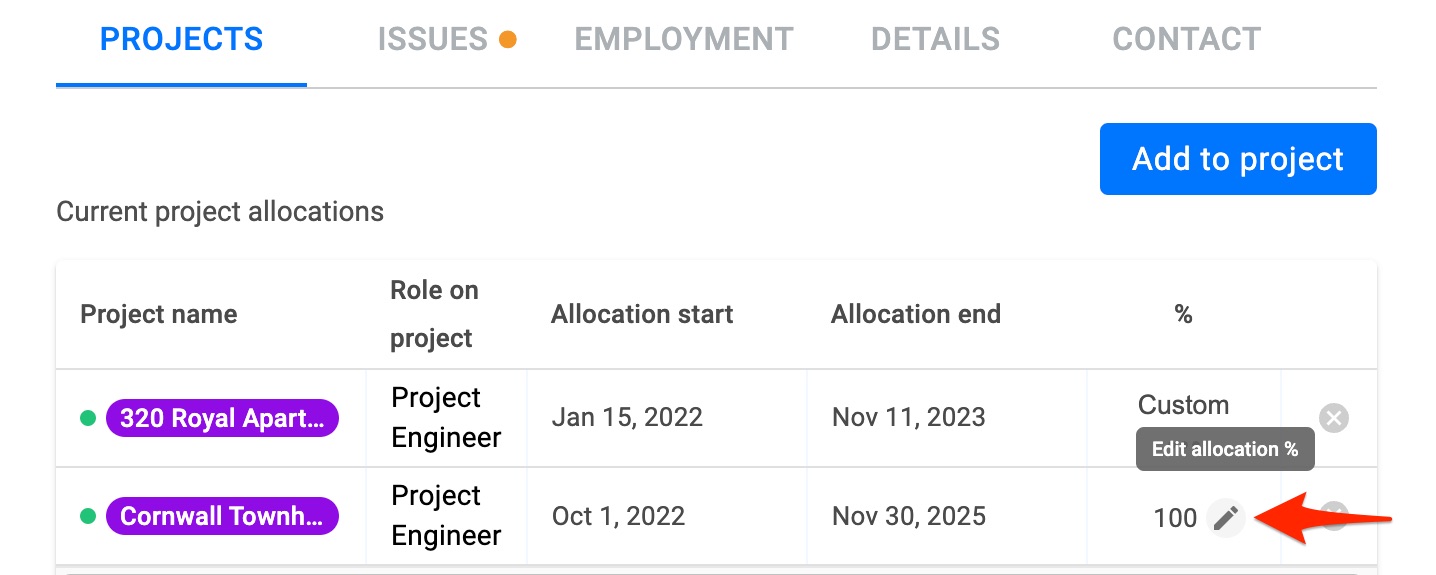Click the % column header
Image resolution: width=1436 pixels, height=575 pixels.
tap(1184, 314)
